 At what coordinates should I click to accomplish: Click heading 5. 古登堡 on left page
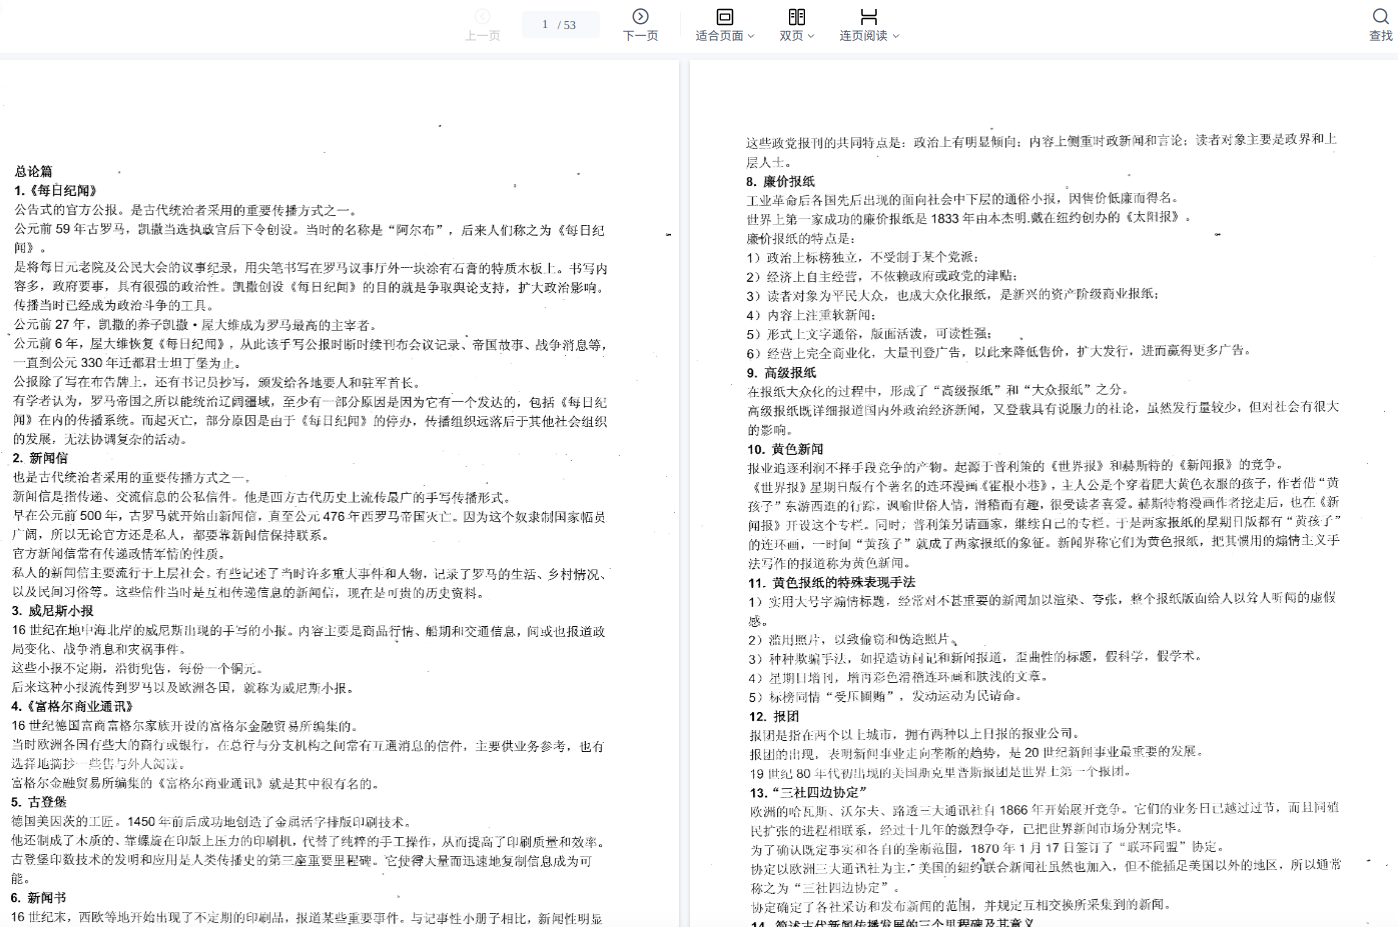point(39,801)
